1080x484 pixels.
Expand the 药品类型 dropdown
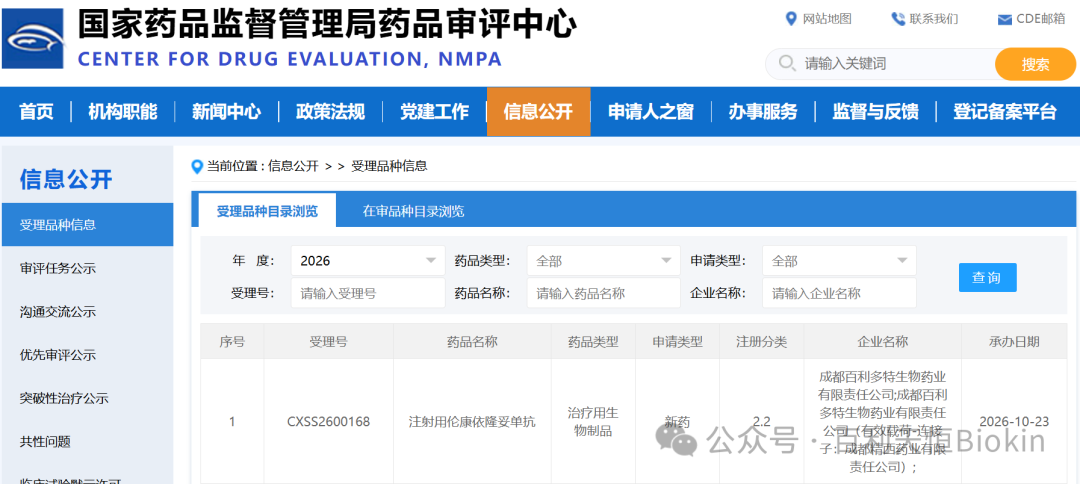(x=603, y=261)
